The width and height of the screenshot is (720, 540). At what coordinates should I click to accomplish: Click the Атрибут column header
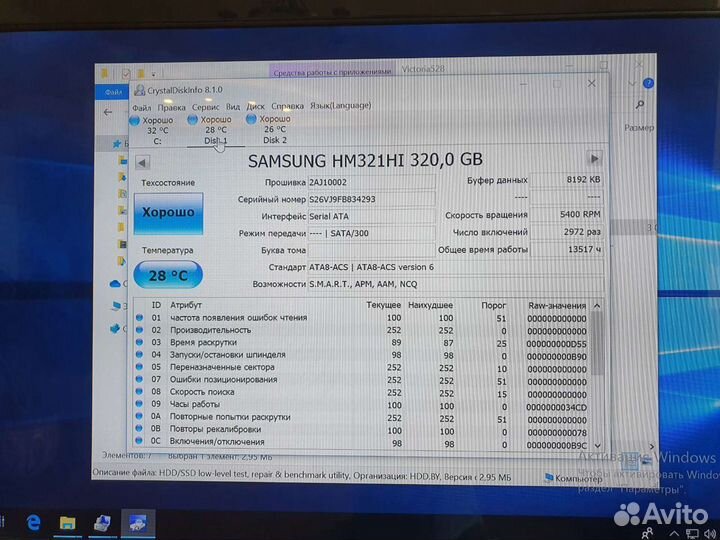186,305
